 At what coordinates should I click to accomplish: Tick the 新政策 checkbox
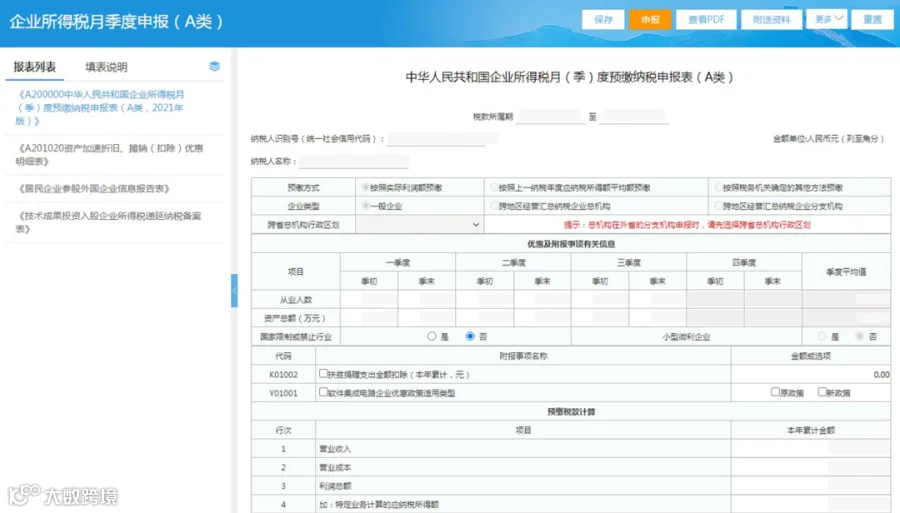[822, 392]
